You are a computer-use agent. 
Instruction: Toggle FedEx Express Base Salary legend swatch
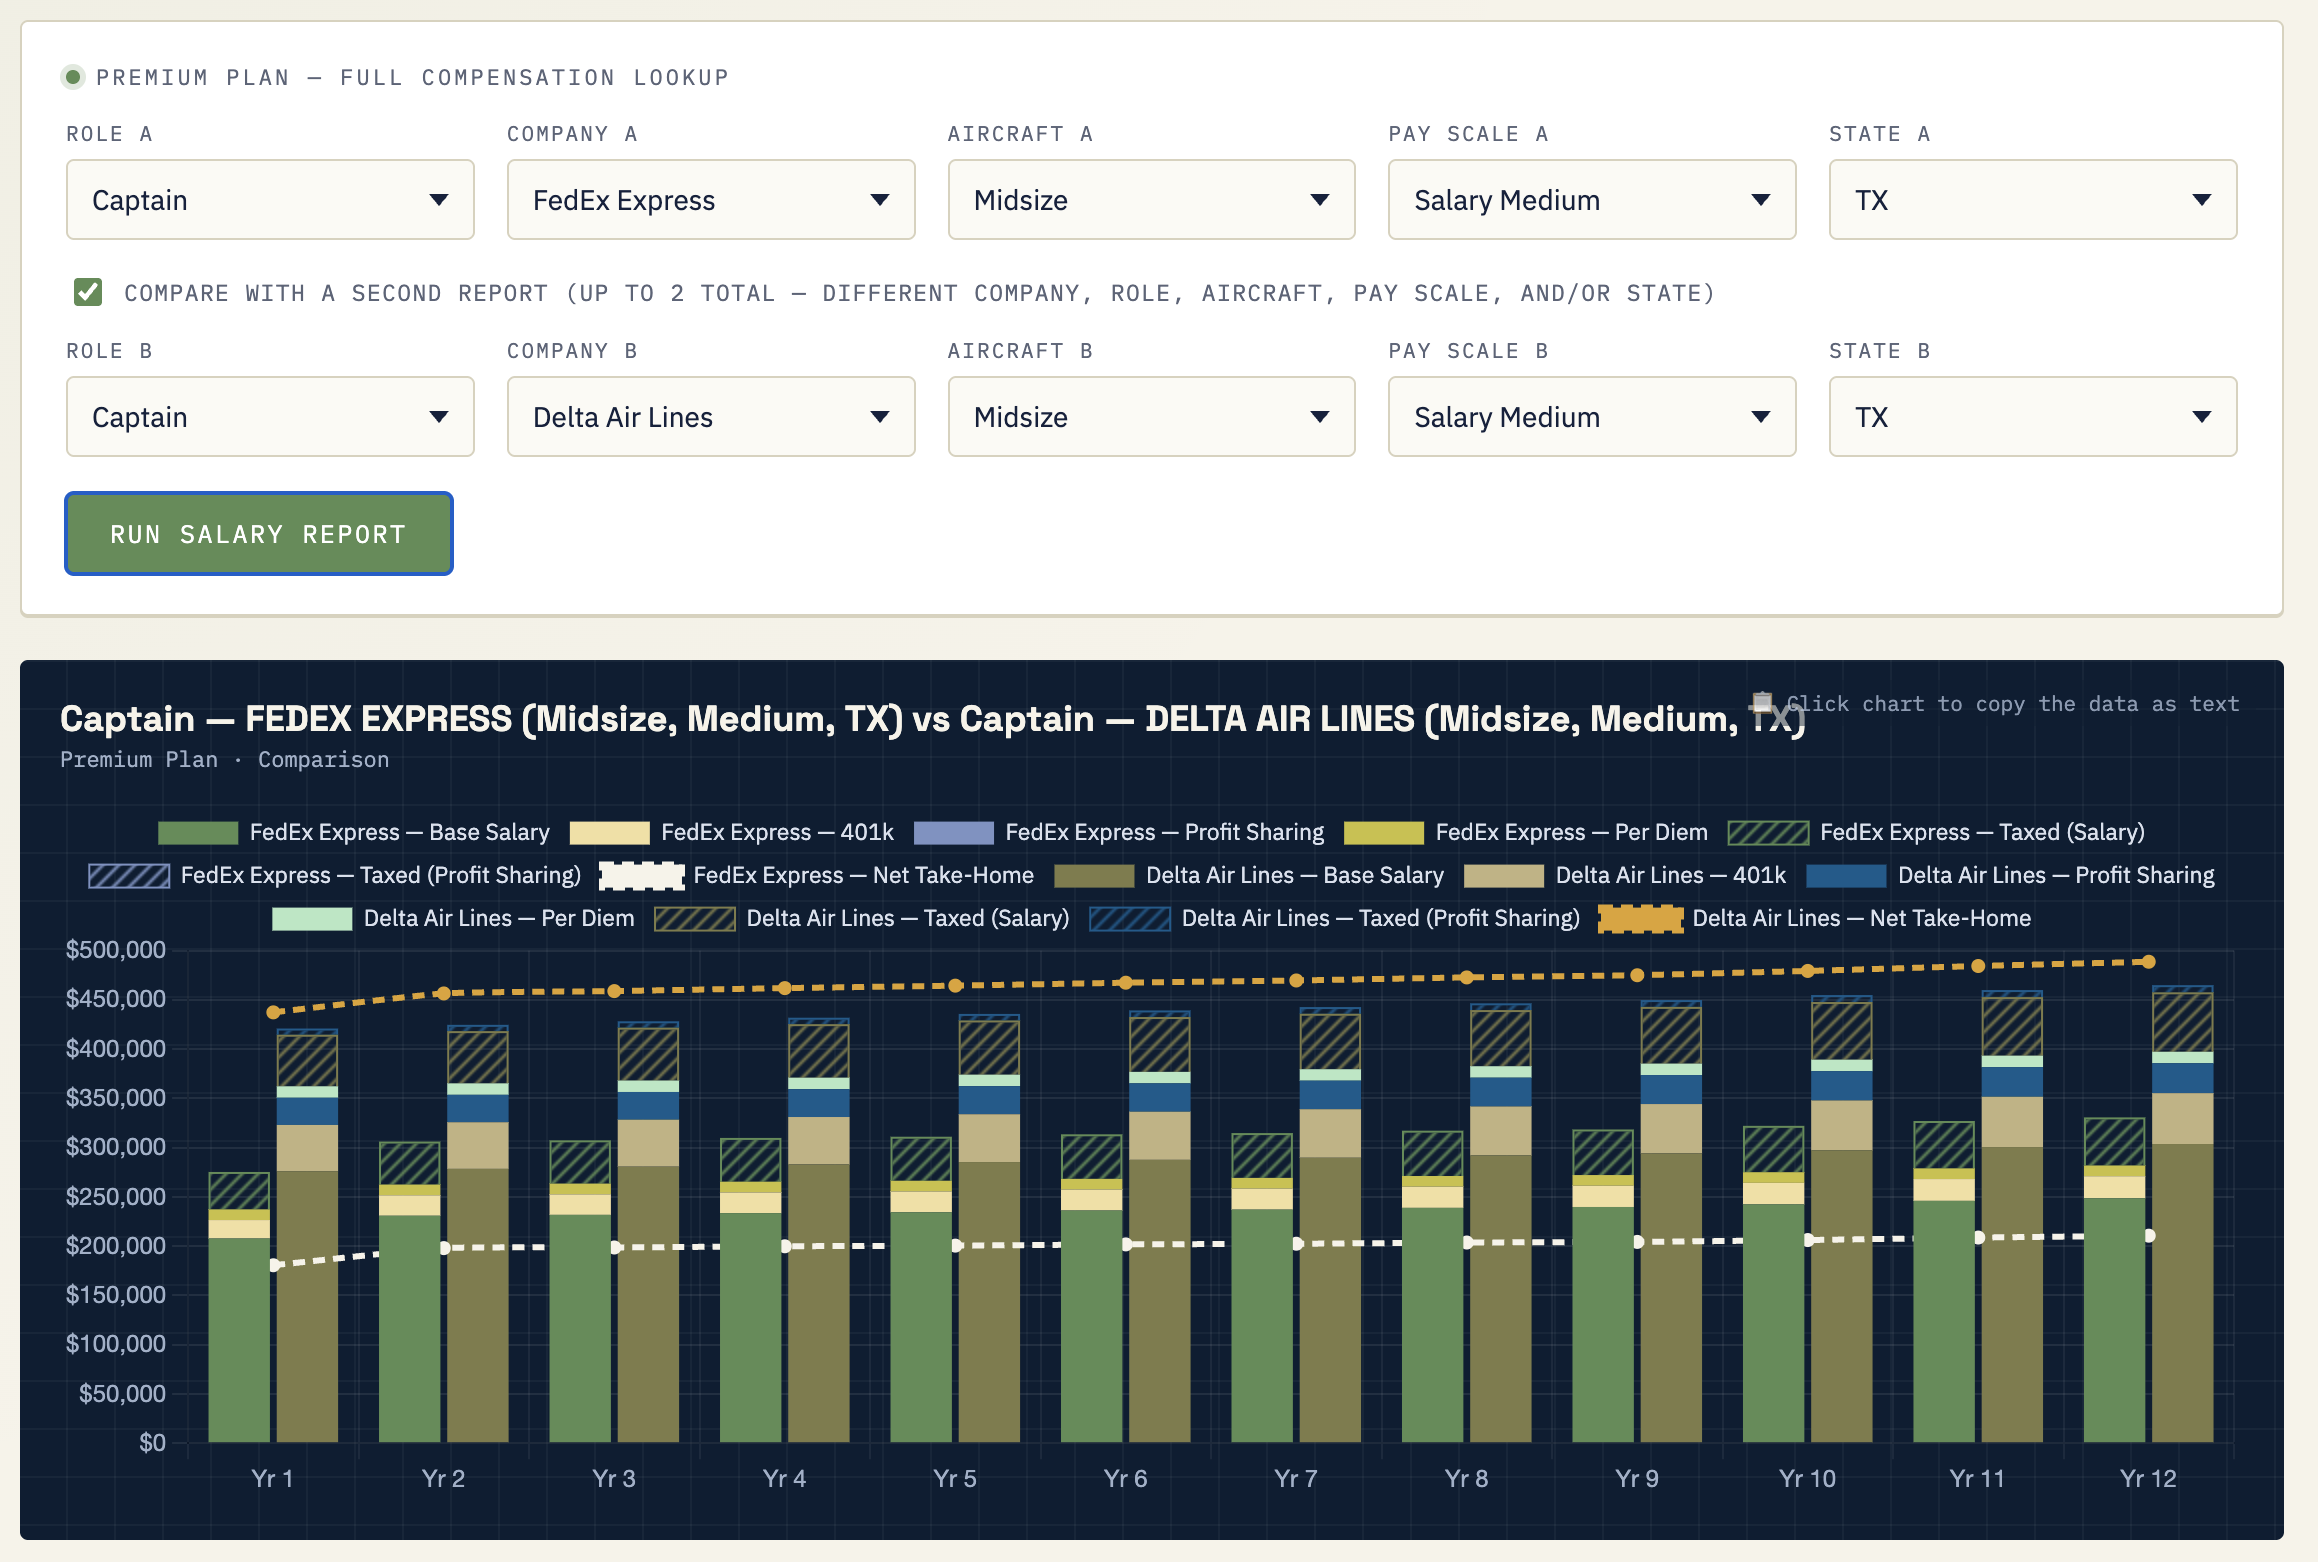pos(198,833)
